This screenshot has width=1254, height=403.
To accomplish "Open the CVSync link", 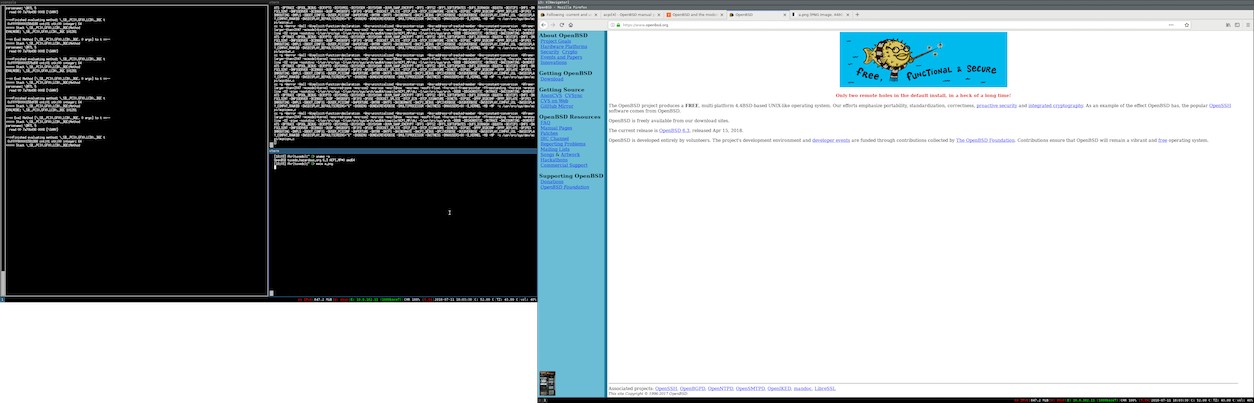I will [x=573, y=96].
